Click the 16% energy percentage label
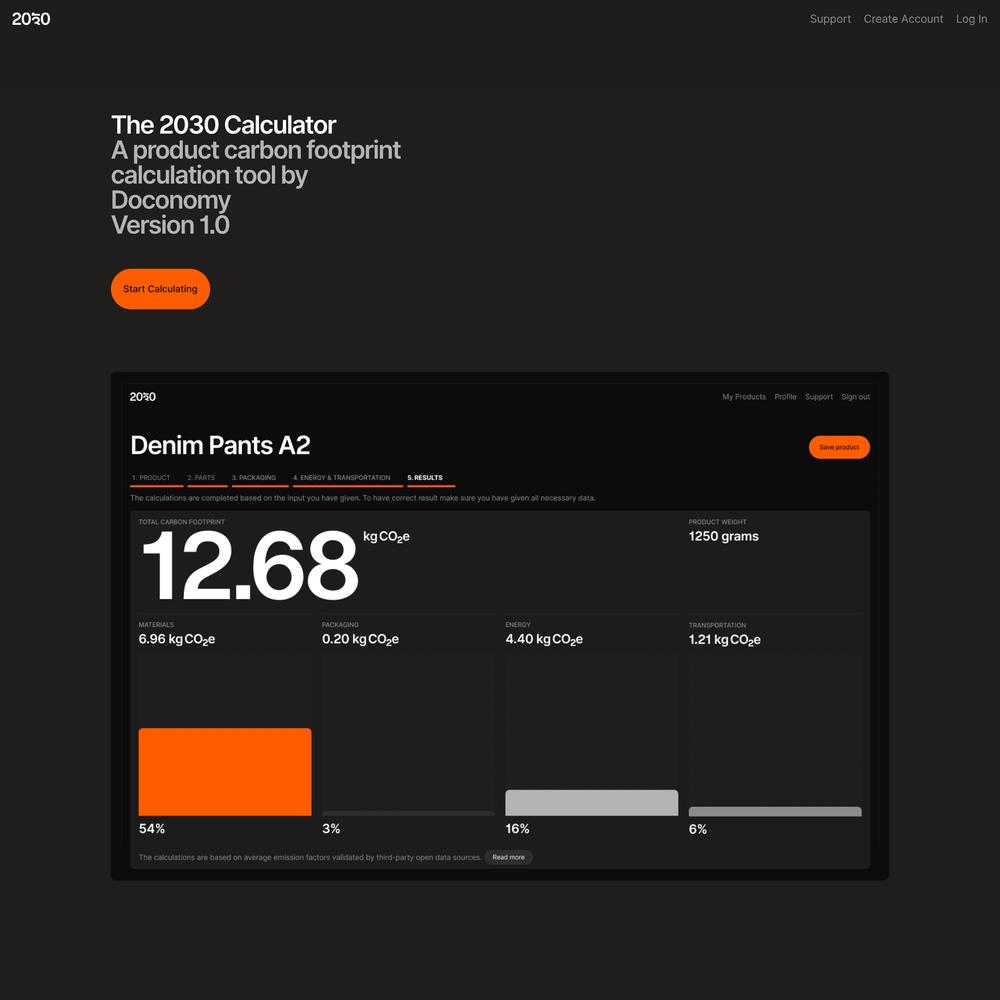 (517, 828)
